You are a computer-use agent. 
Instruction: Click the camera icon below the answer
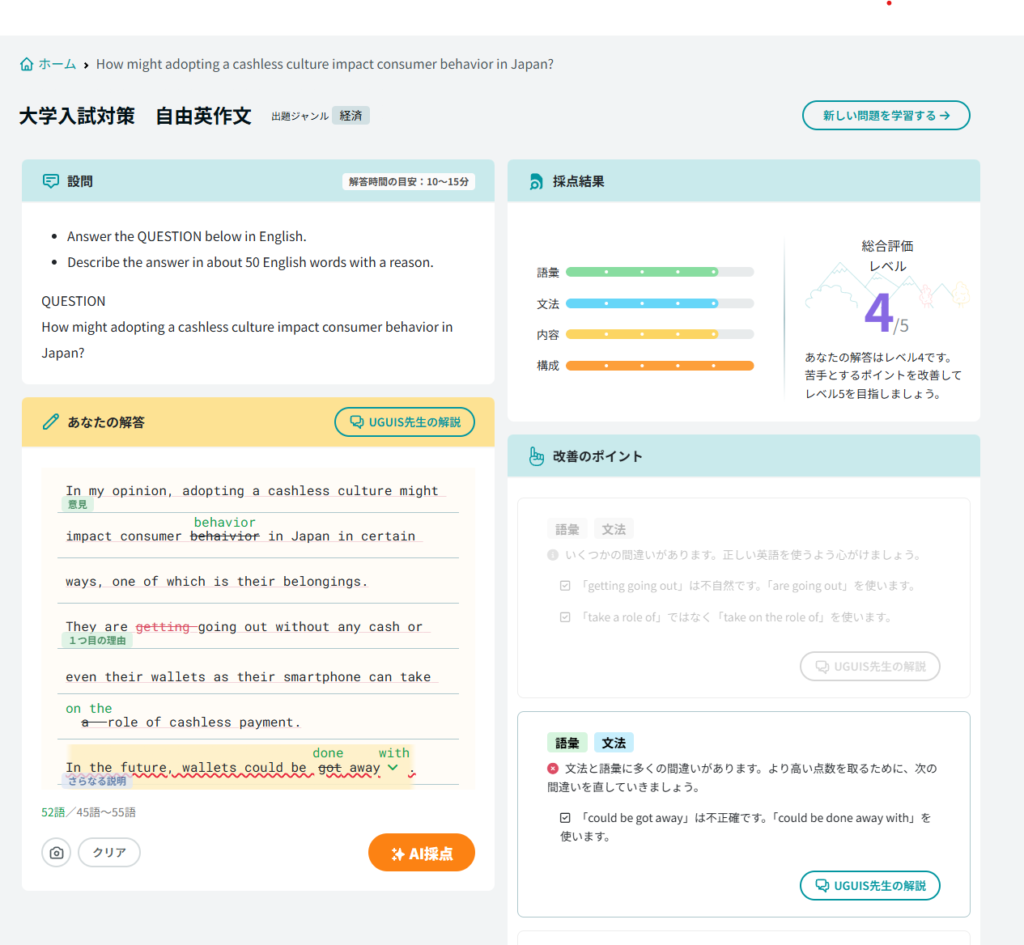point(56,853)
